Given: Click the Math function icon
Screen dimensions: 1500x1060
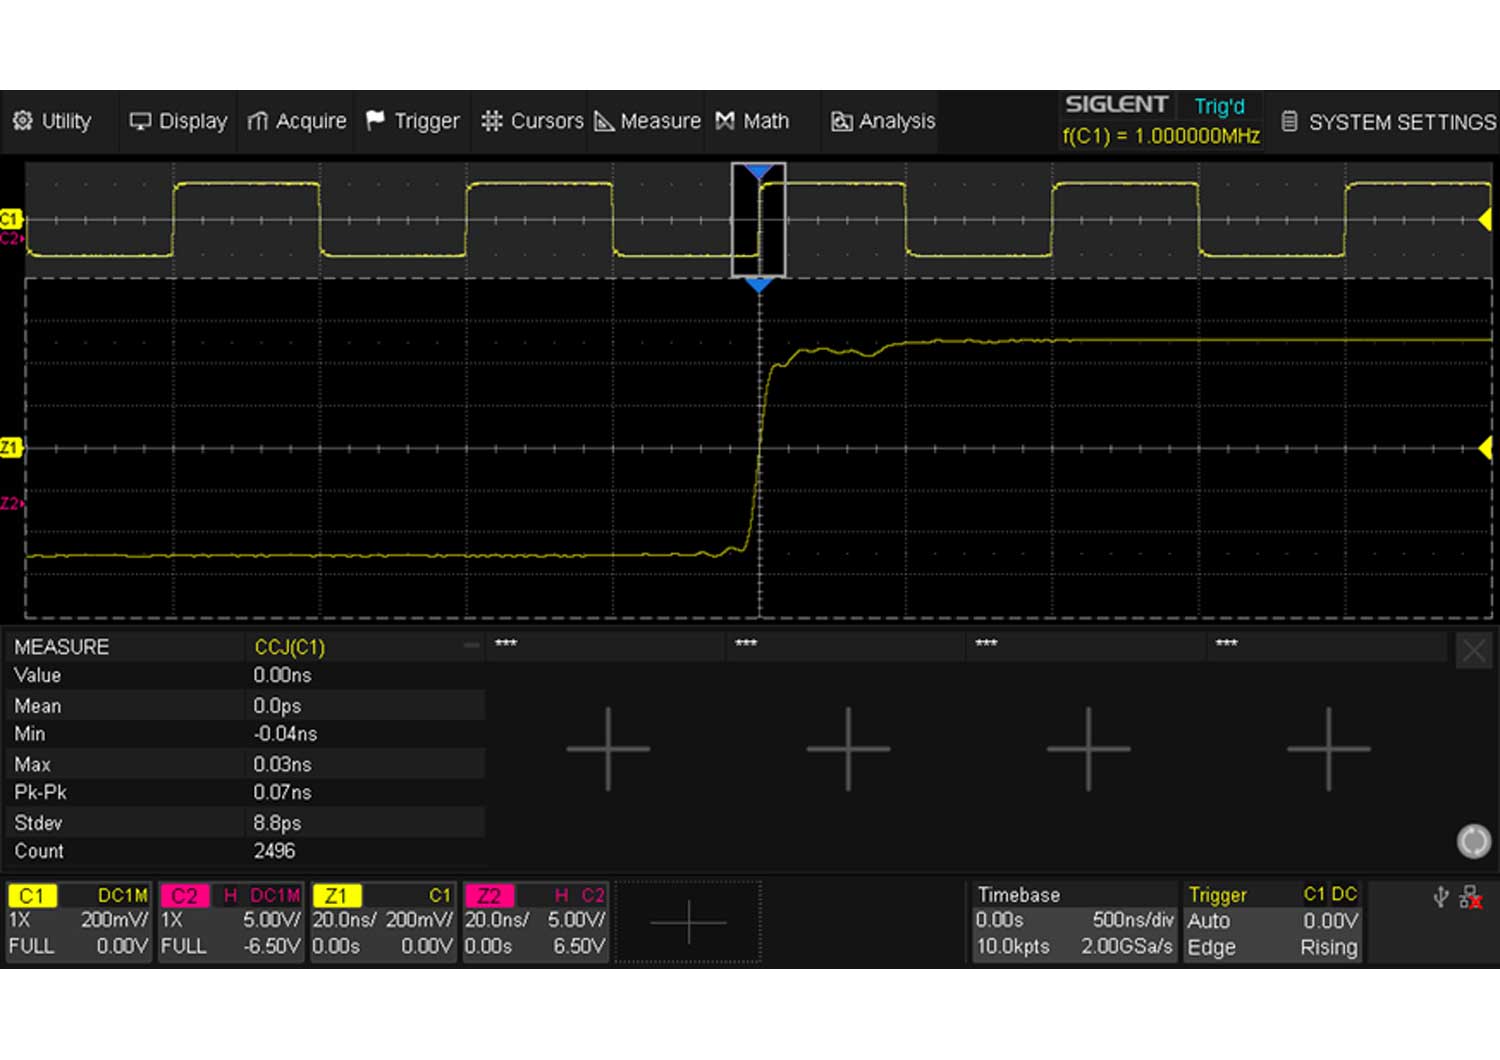Looking at the screenshot, I should [x=725, y=121].
